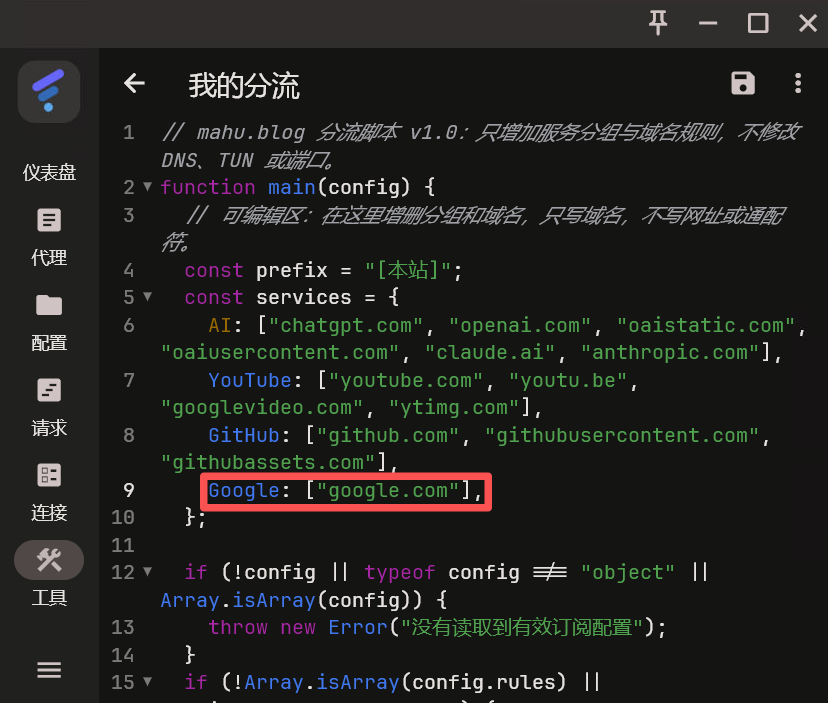Click the "anthropic.com" domain string

click(671, 352)
